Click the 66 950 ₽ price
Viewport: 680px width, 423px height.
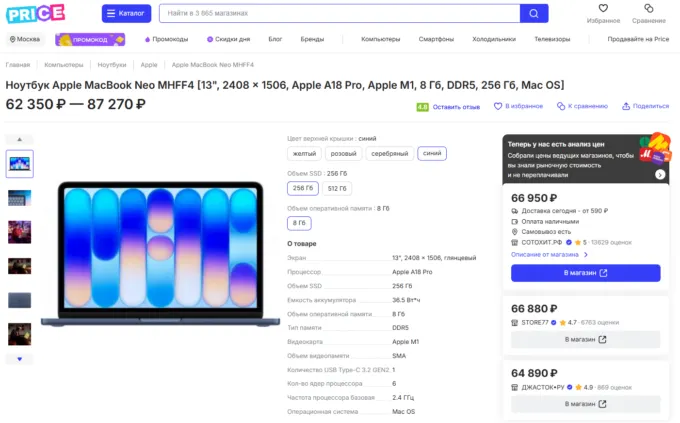[x=534, y=198]
